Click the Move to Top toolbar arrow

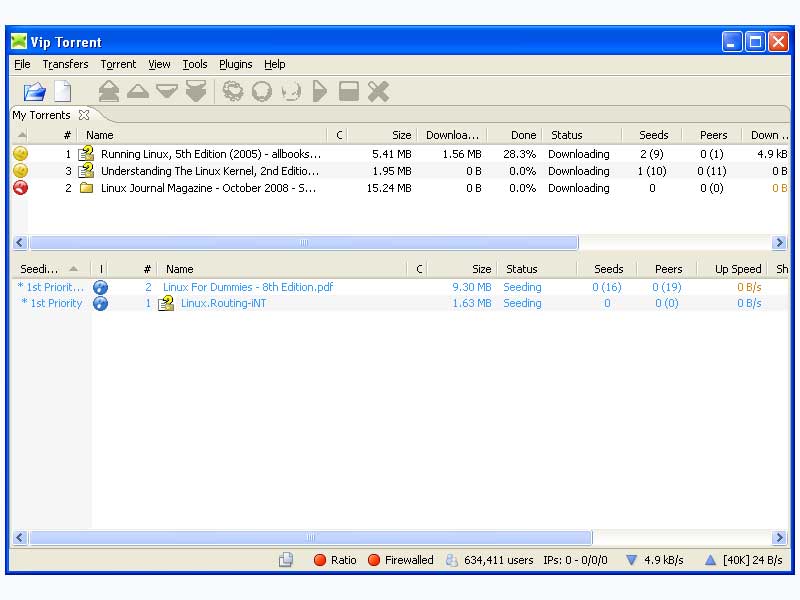pyautogui.click(x=109, y=92)
